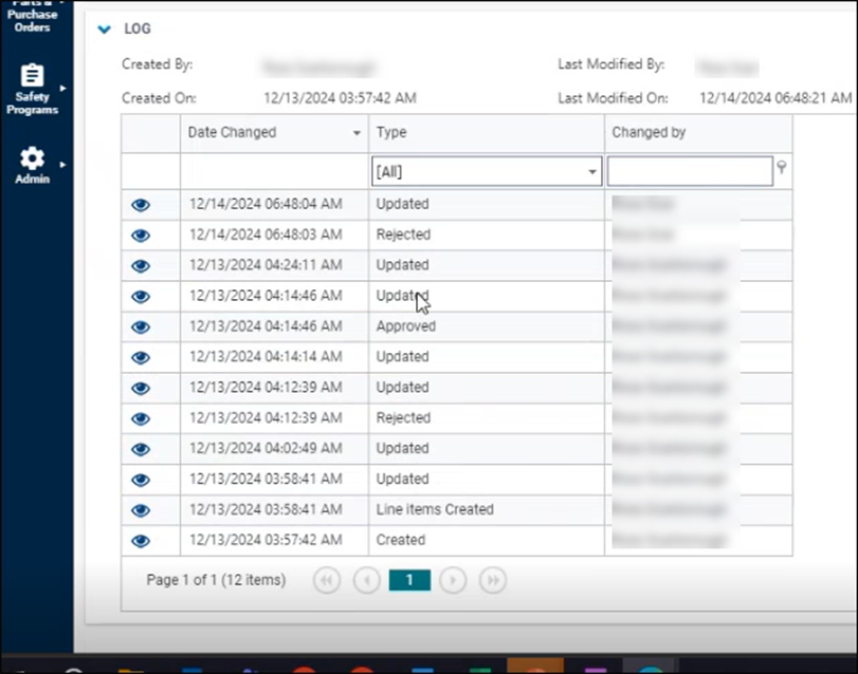Screen dimensions: 858x674
Task: Sort by Type column header
Action: tap(391, 132)
